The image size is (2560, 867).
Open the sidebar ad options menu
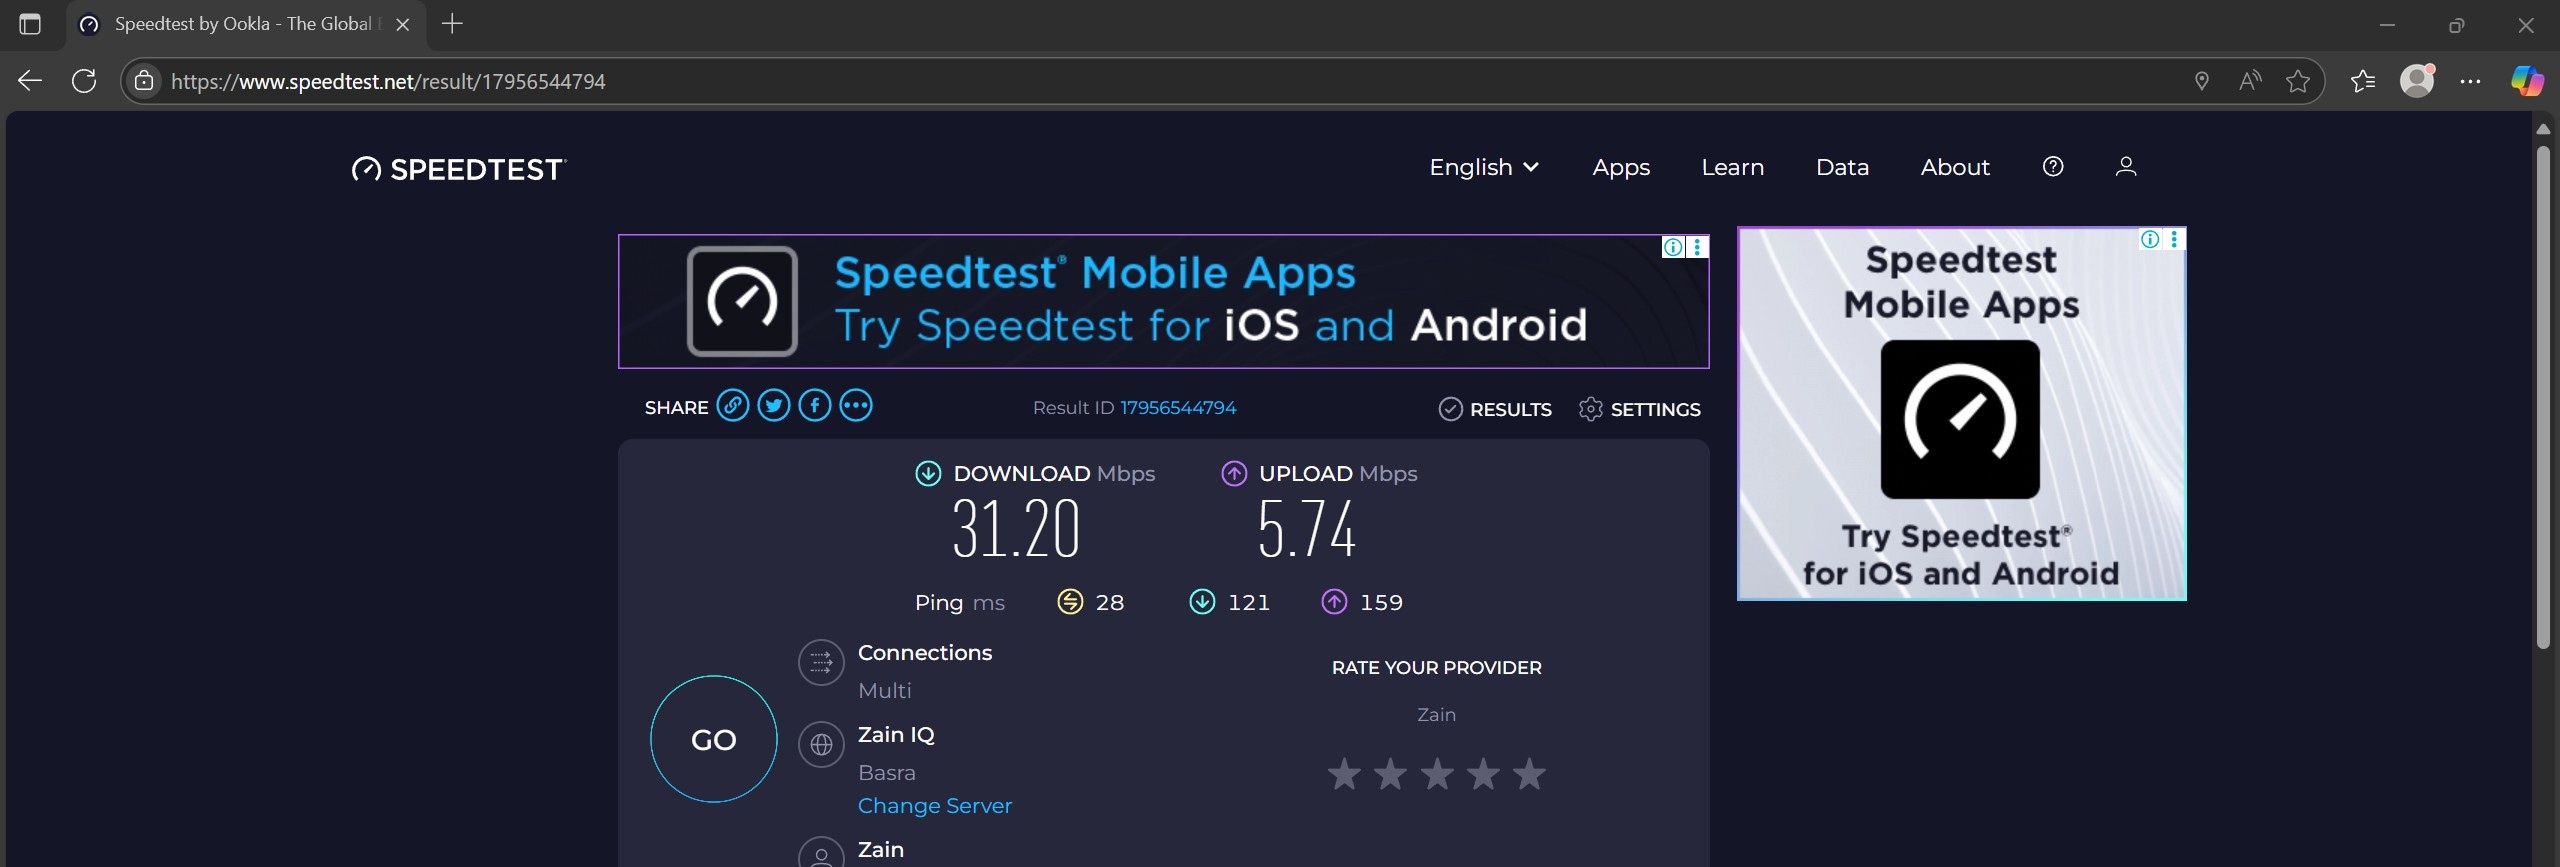click(2174, 239)
